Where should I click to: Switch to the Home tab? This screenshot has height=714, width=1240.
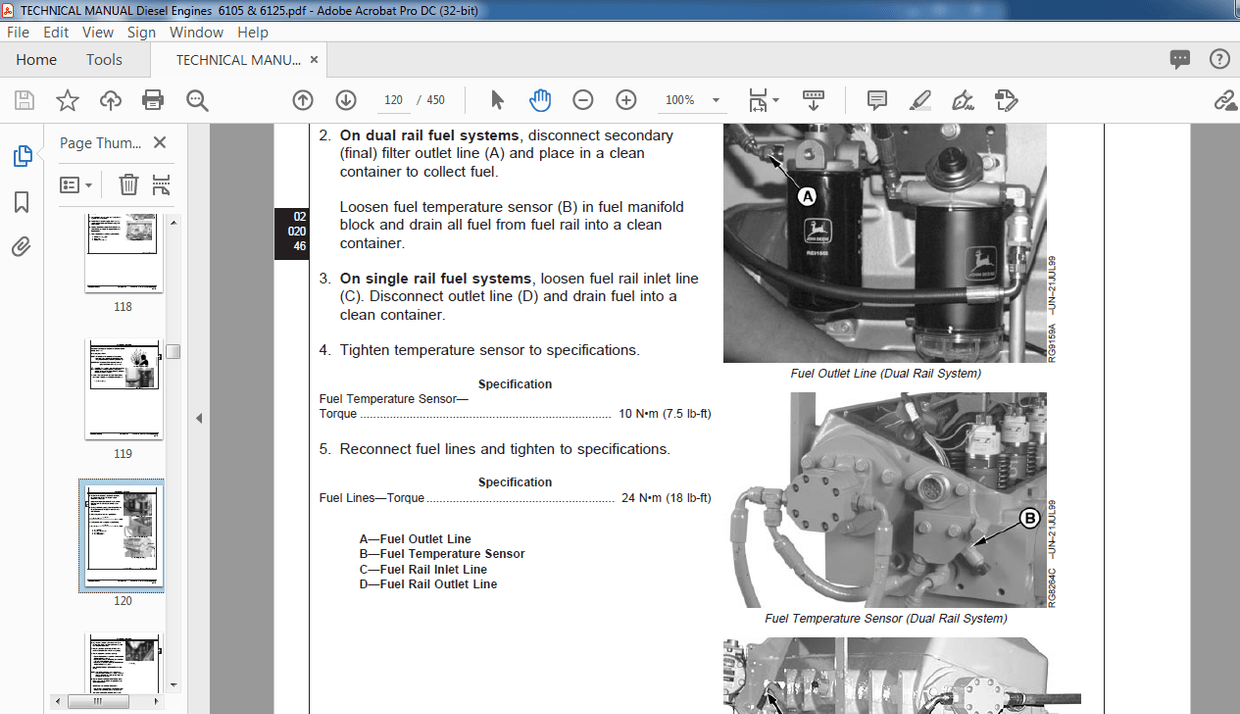[36, 60]
